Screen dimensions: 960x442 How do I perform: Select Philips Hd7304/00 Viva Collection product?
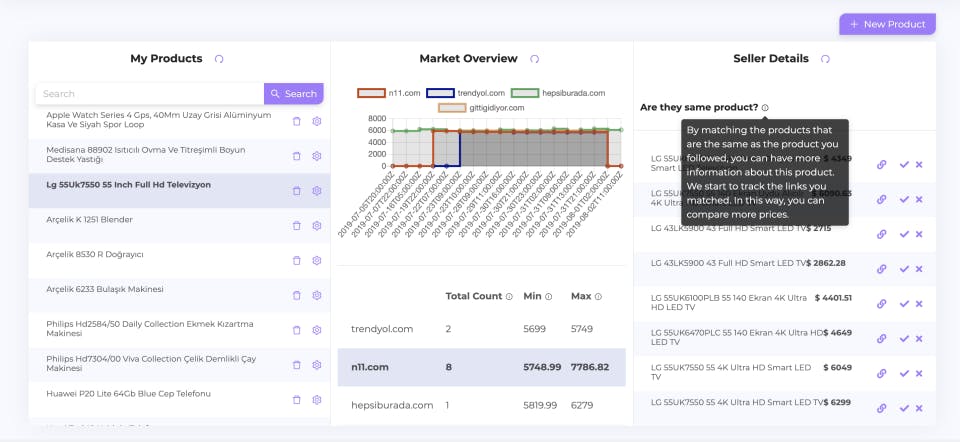(179, 365)
